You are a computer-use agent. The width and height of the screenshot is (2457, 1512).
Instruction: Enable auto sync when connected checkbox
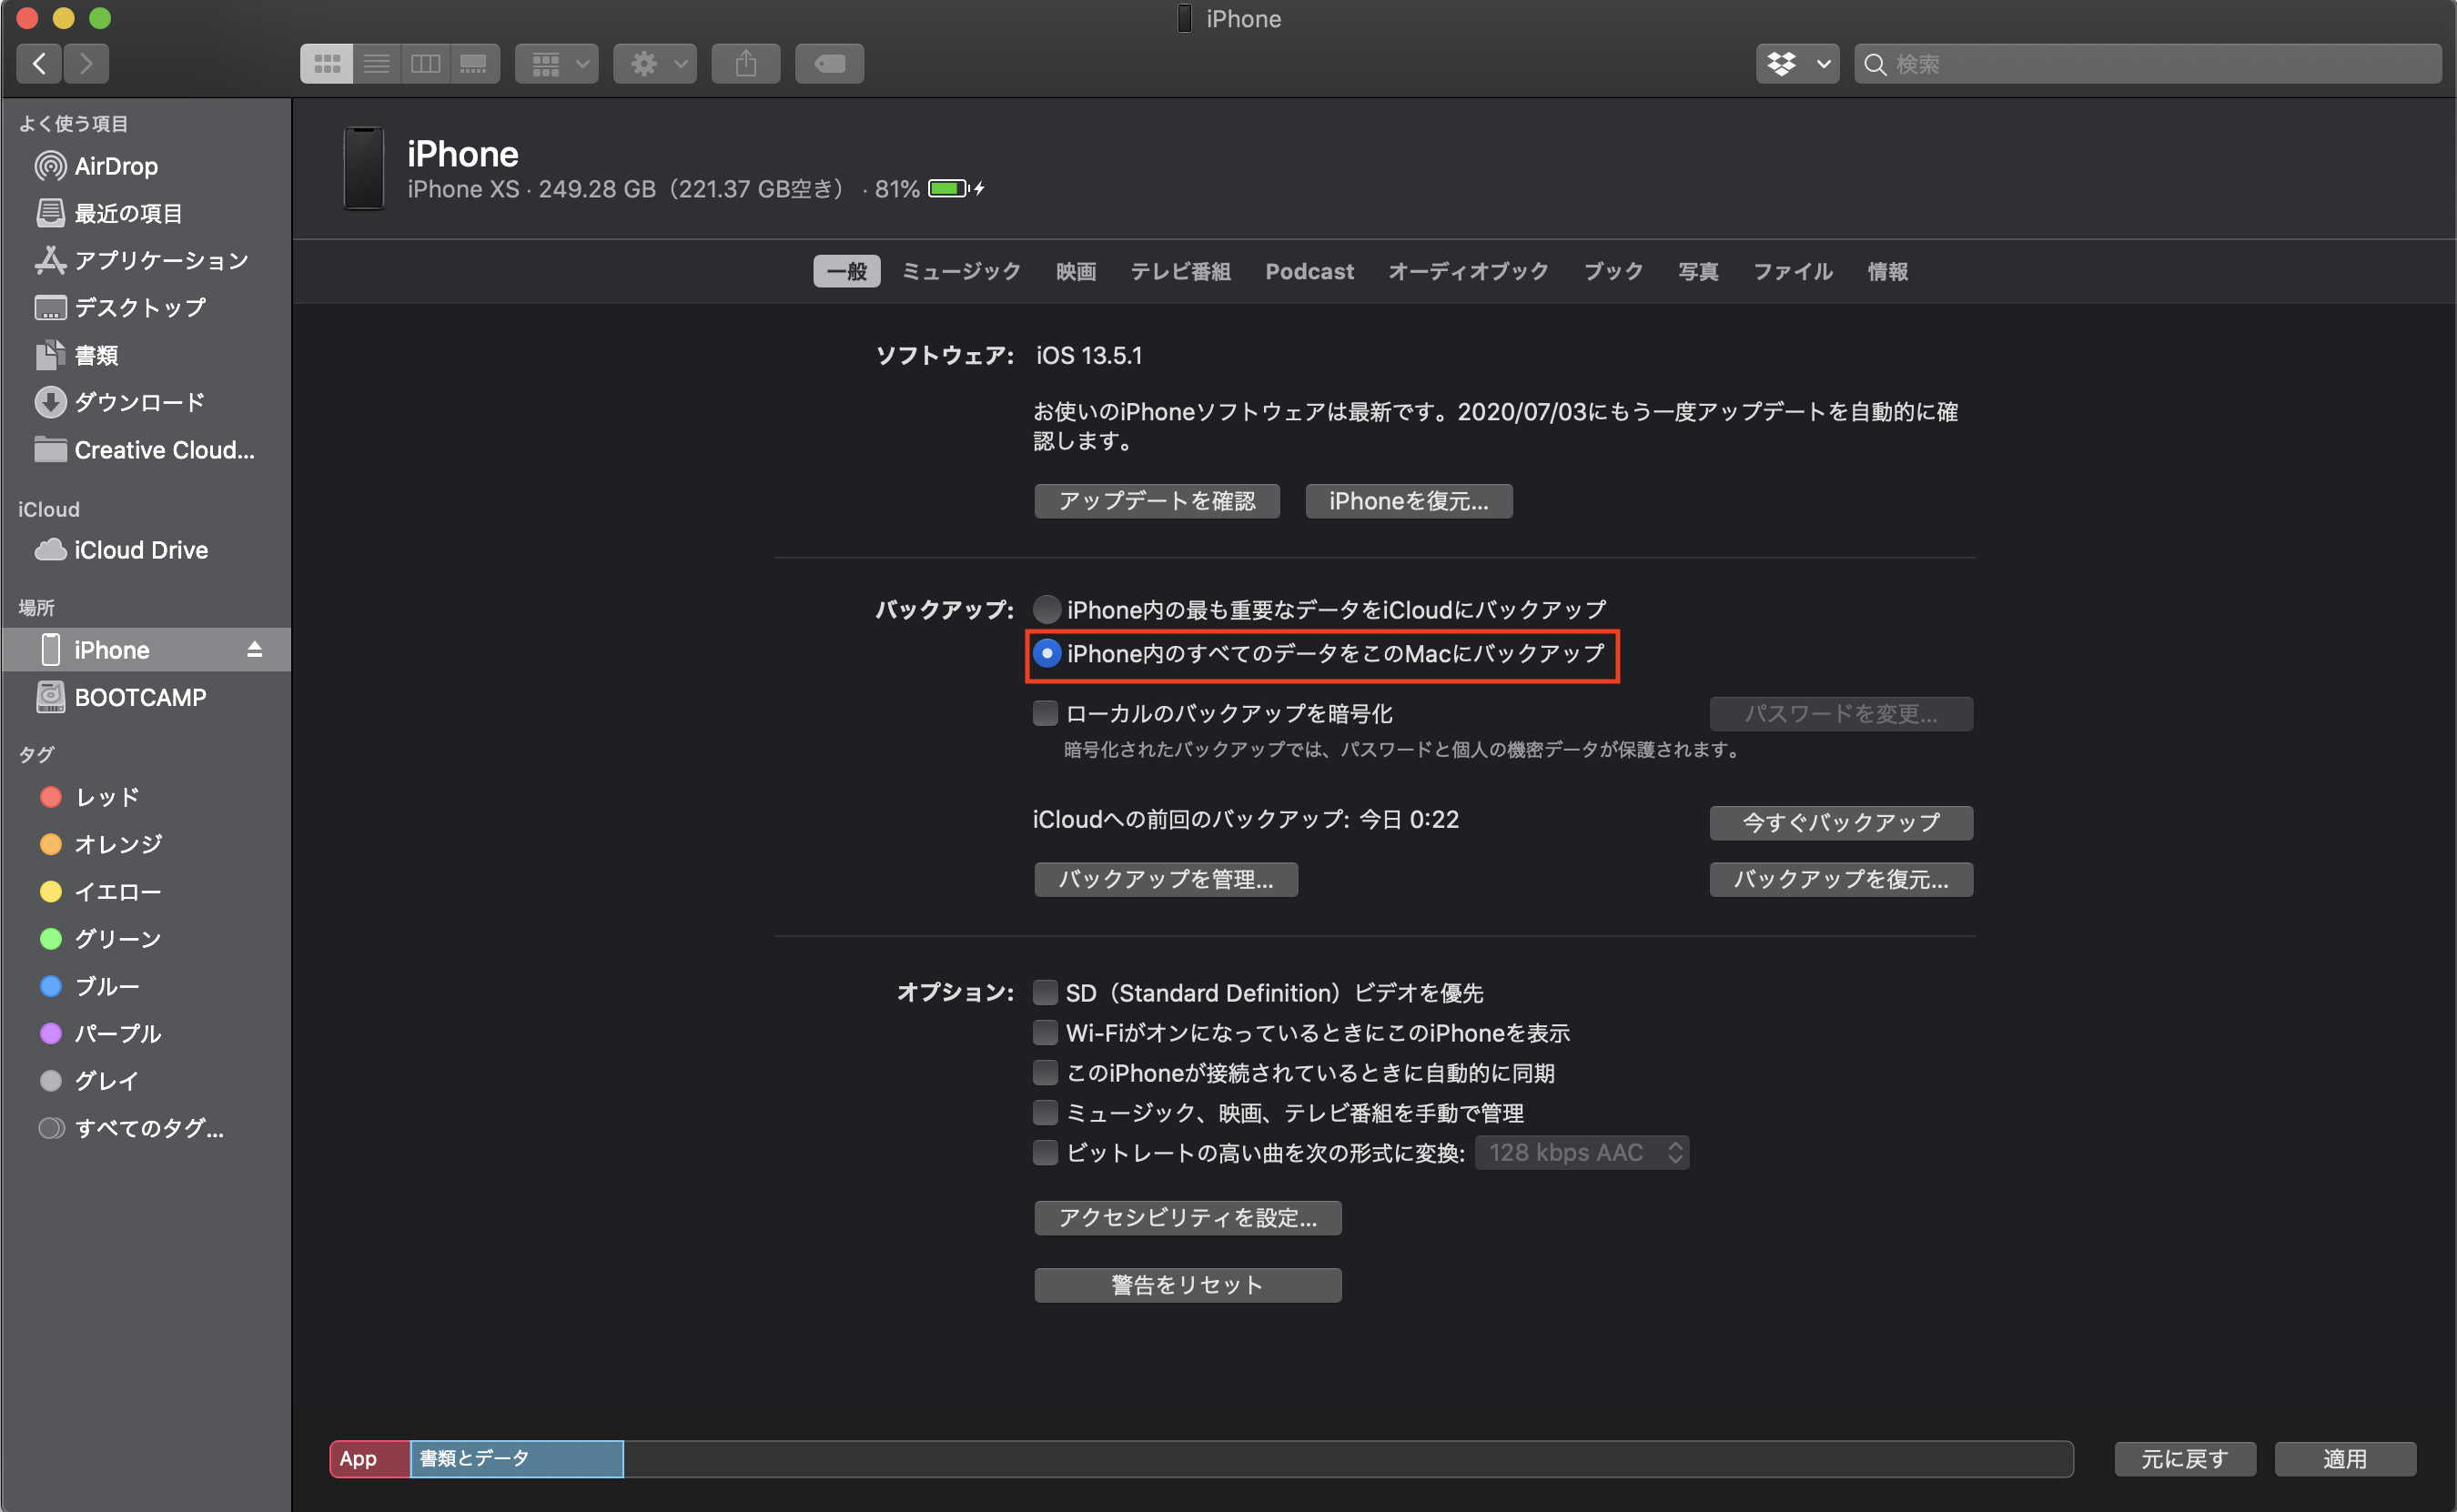tap(1045, 1072)
